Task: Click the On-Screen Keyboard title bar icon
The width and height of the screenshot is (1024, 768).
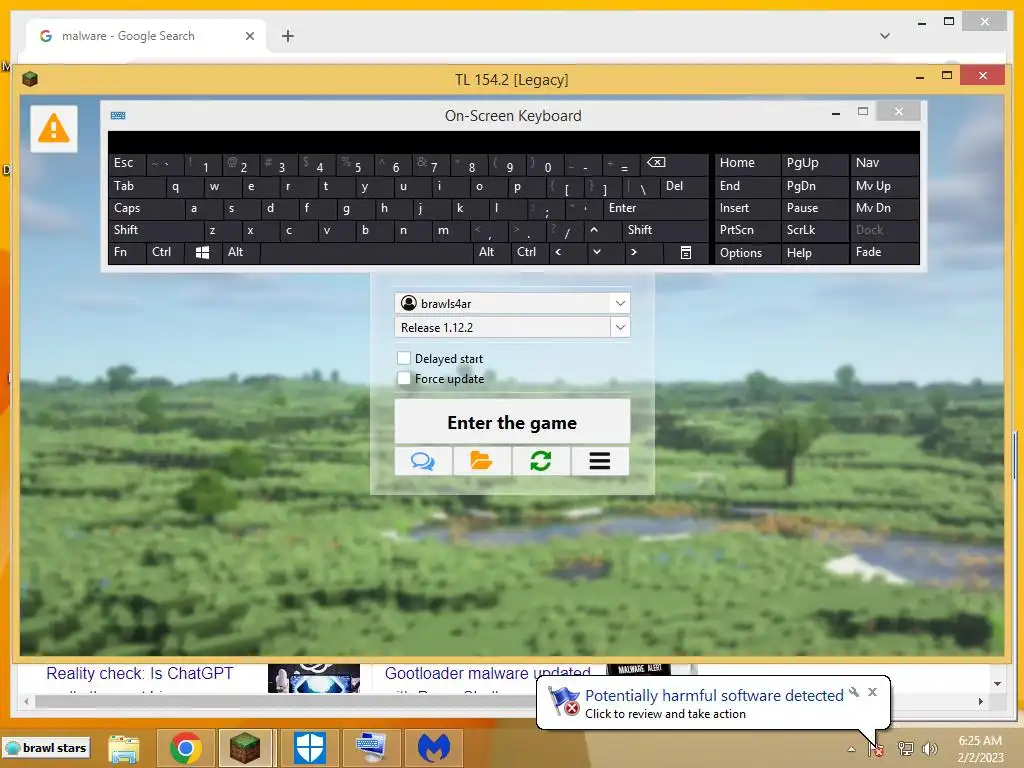Action: coord(118,116)
